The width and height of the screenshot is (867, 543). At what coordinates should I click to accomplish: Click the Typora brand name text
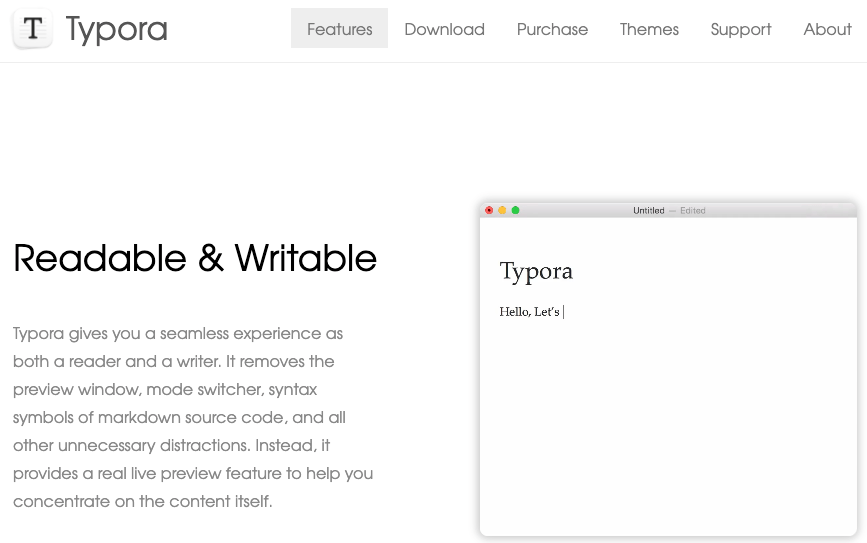[116, 29]
